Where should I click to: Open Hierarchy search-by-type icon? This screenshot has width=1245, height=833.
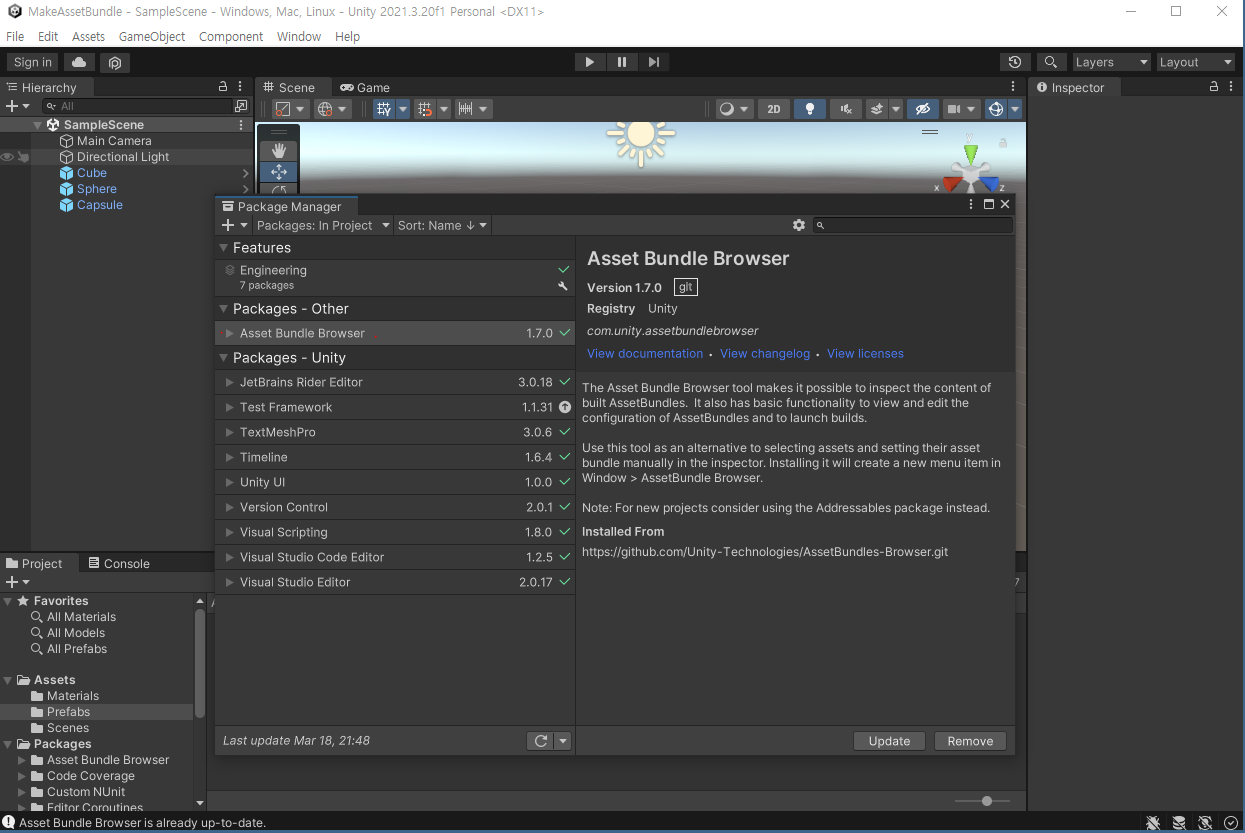point(240,106)
